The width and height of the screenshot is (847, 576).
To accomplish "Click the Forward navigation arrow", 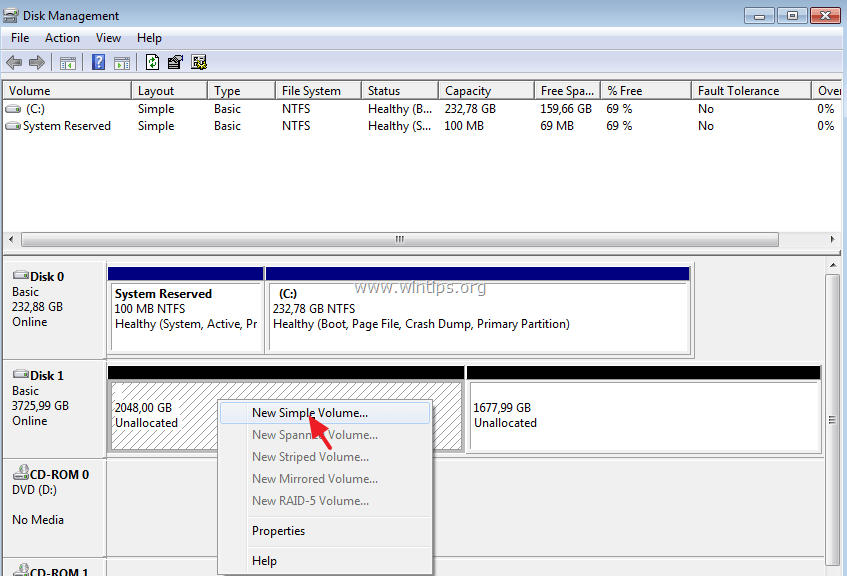I will (x=37, y=61).
